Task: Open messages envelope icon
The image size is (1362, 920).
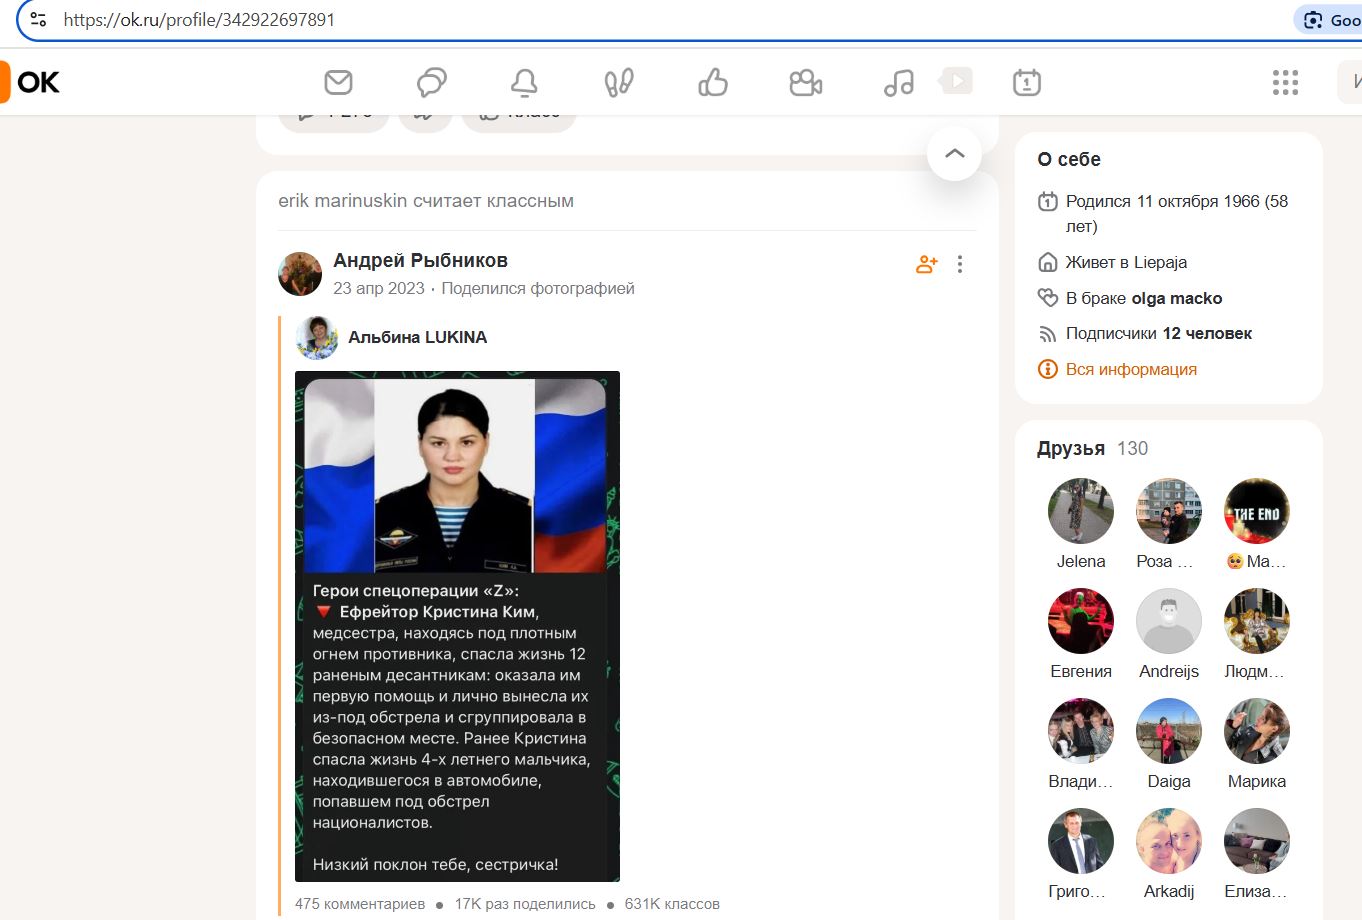Action: coord(339,82)
